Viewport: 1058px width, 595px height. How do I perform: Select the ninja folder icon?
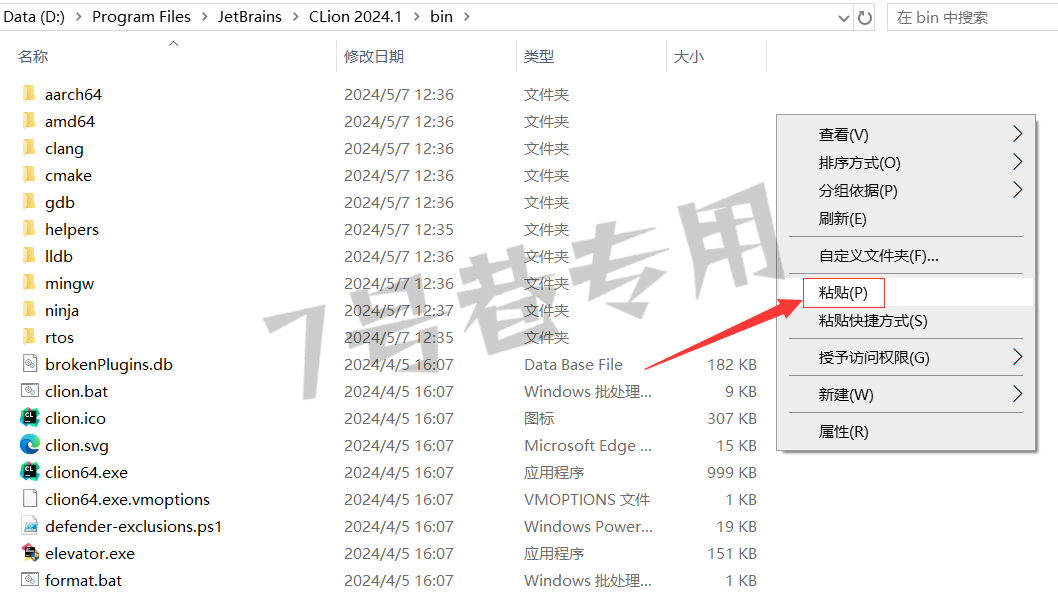pos(29,310)
